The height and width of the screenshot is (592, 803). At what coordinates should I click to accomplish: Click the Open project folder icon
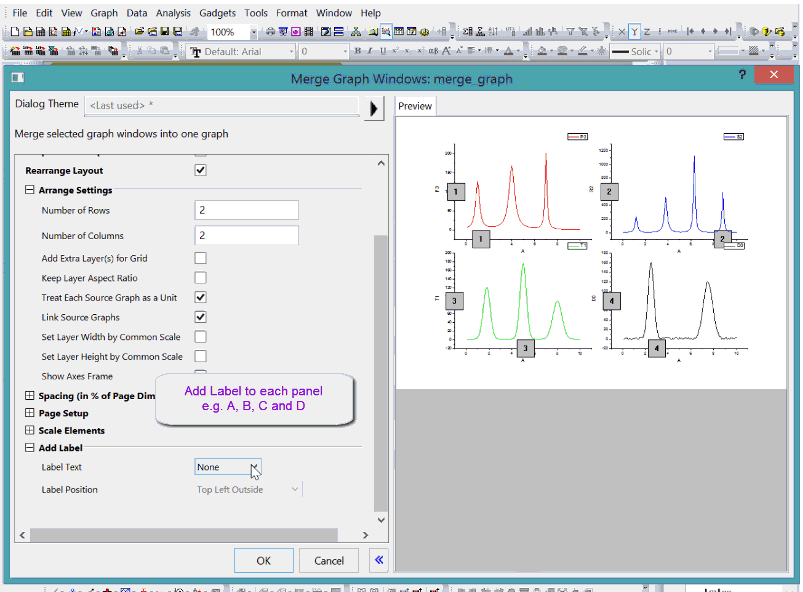point(139,32)
